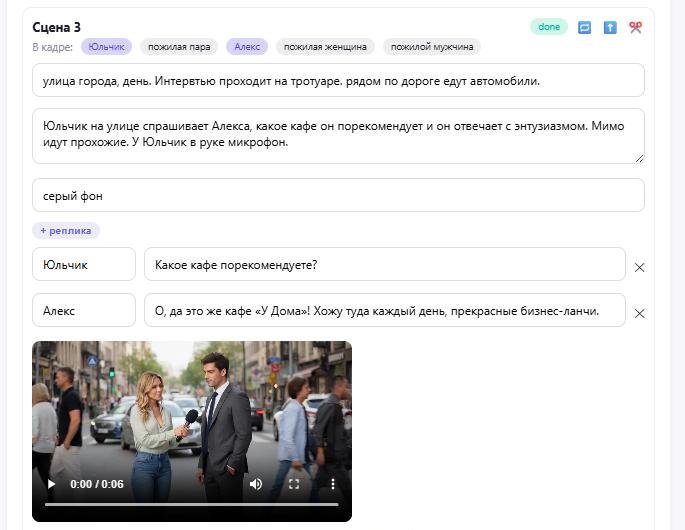Edit the line about кафе «У Дома»
Viewport: 685px width, 530px height.
[x=385, y=310]
